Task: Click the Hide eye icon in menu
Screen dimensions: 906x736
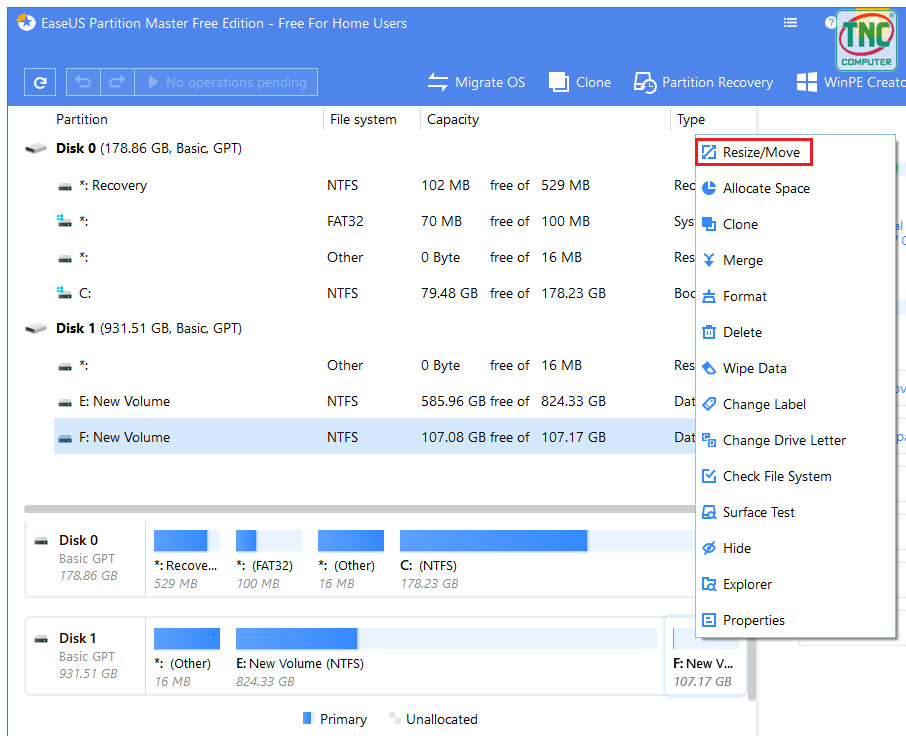Action: coord(708,548)
